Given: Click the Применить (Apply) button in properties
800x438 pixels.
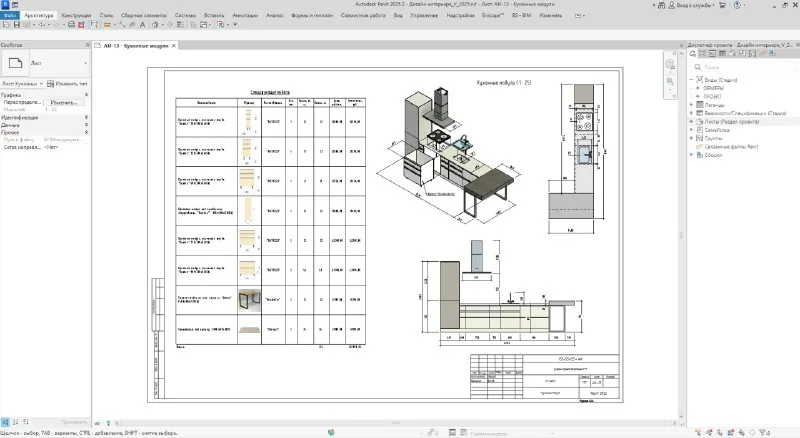Looking at the screenshot, I should (74, 422).
